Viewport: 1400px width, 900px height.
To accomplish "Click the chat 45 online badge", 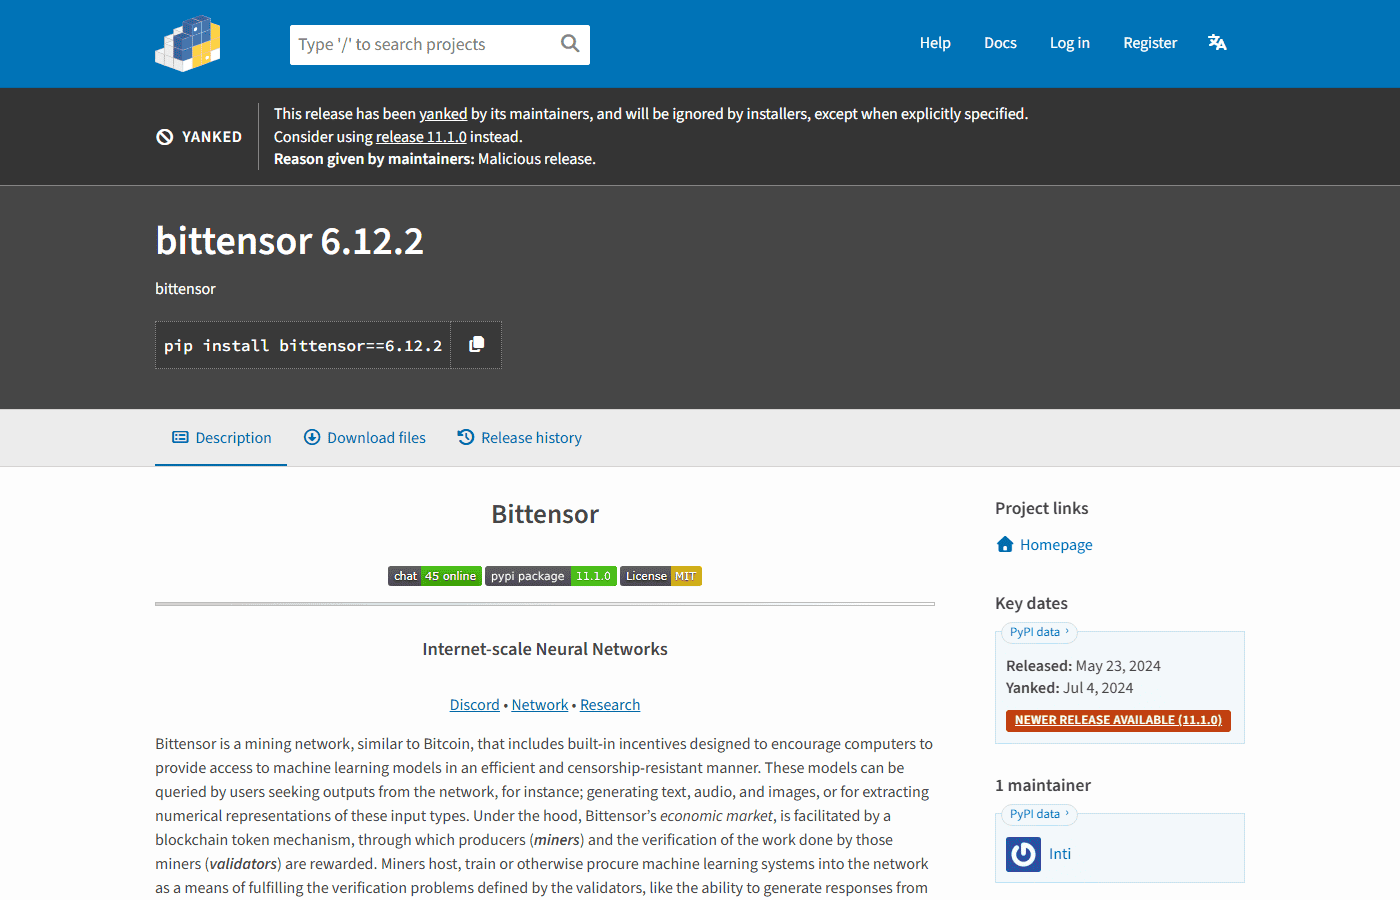I will pos(435,576).
